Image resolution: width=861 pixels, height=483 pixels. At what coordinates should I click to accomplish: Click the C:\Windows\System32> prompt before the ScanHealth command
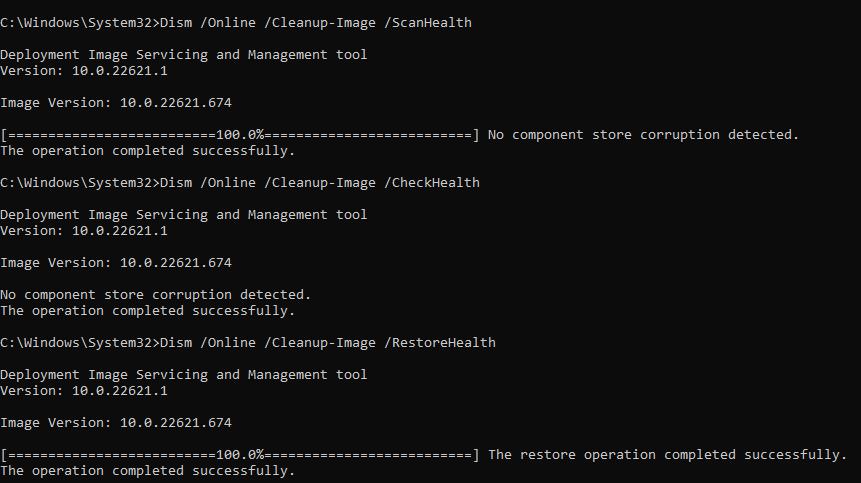79,22
